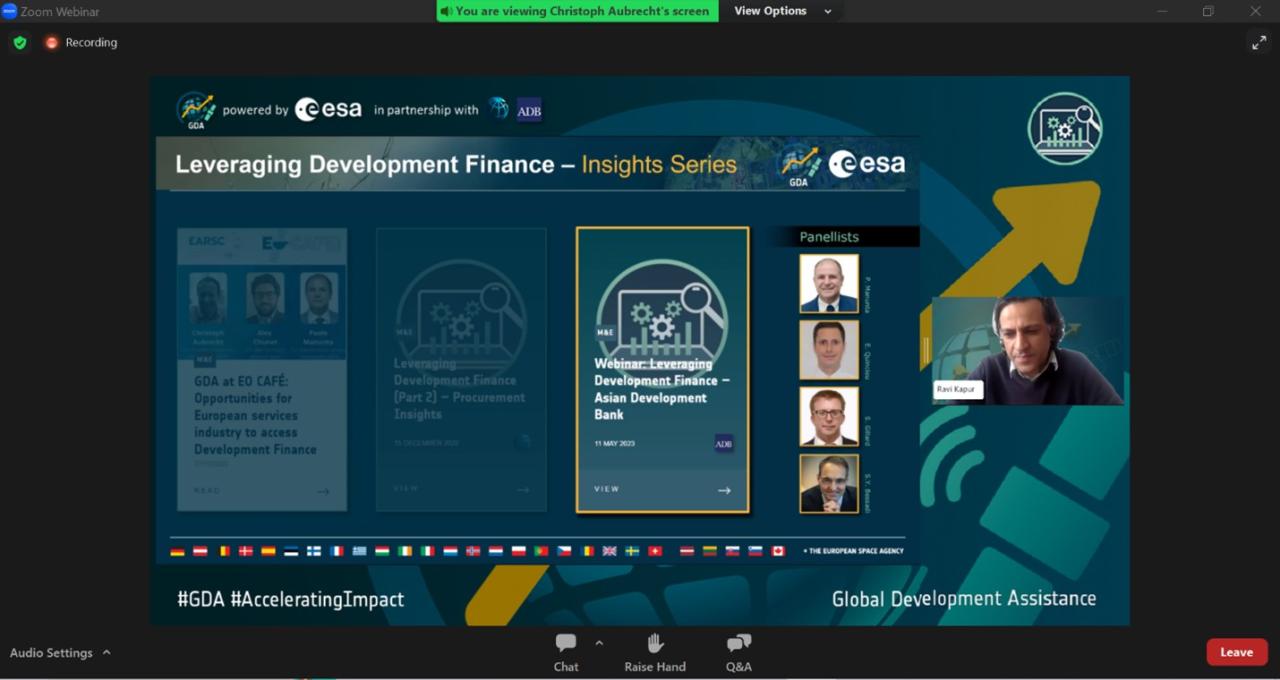Open the Q&A panel
1280x680 pixels.
coord(739,652)
